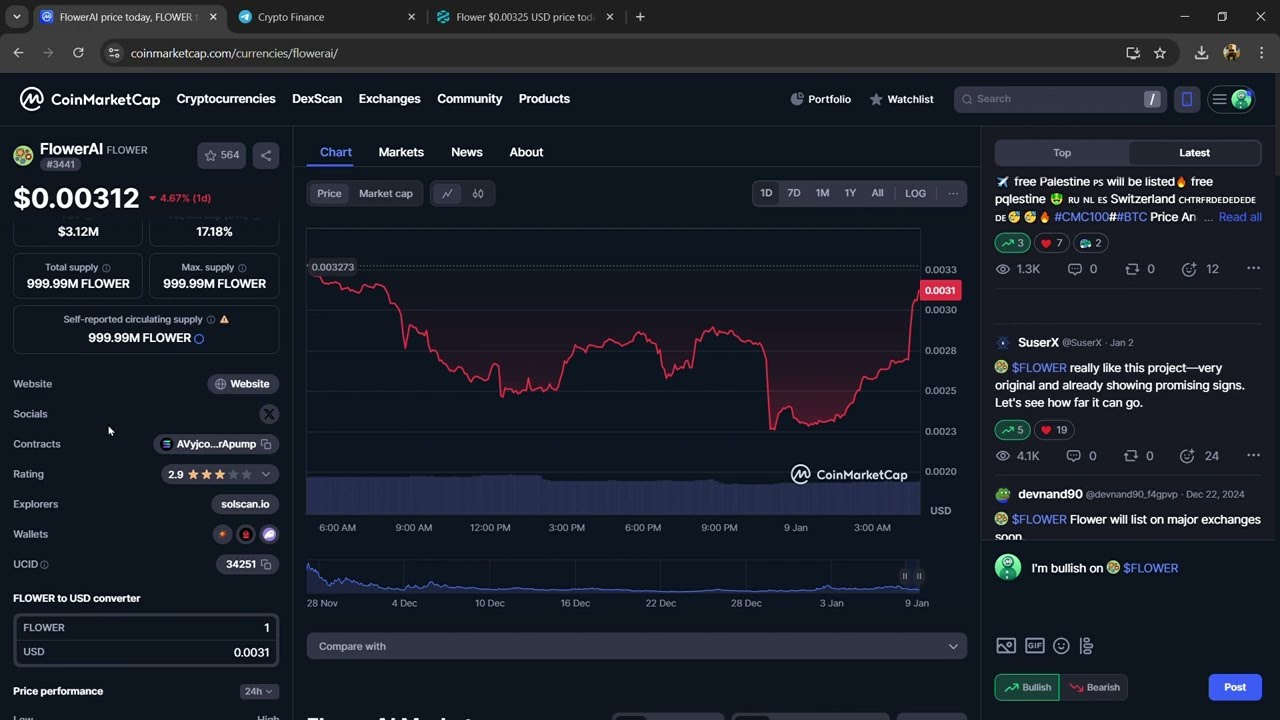Focus the CoinMarketCap search field
Image resolution: width=1280 pixels, height=720 pixels.
[1061, 99]
